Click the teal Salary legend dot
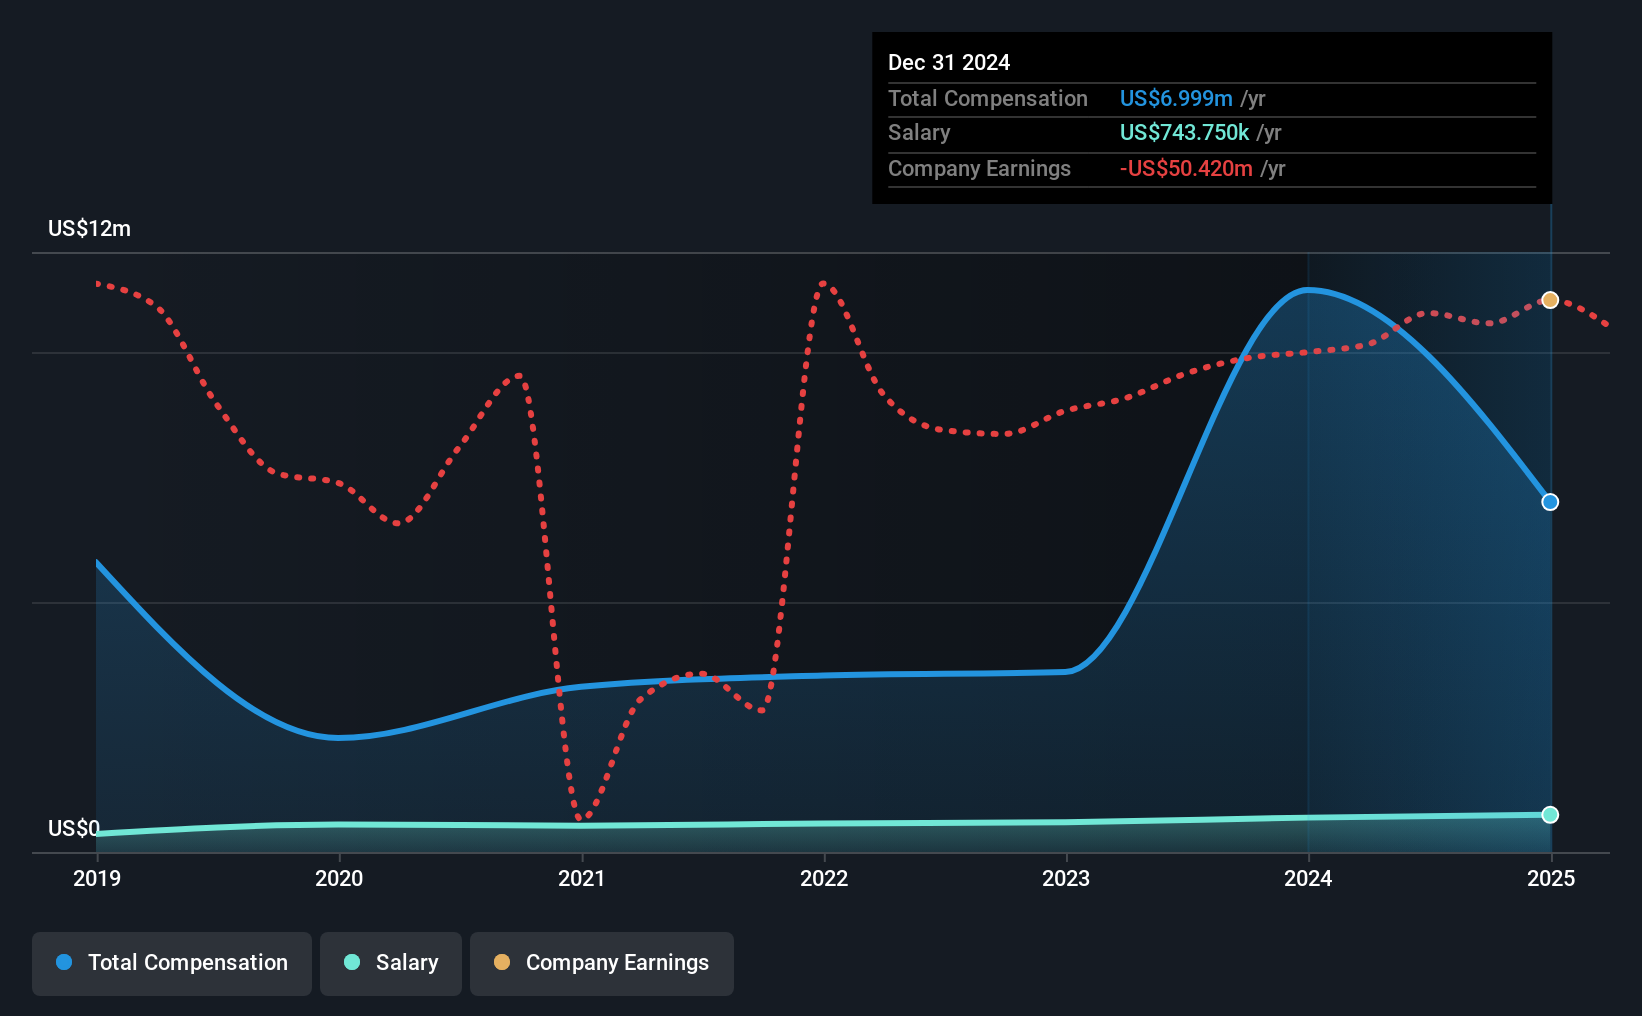The width and height of the screenshot is (1642, 1016). coord(352,962)
